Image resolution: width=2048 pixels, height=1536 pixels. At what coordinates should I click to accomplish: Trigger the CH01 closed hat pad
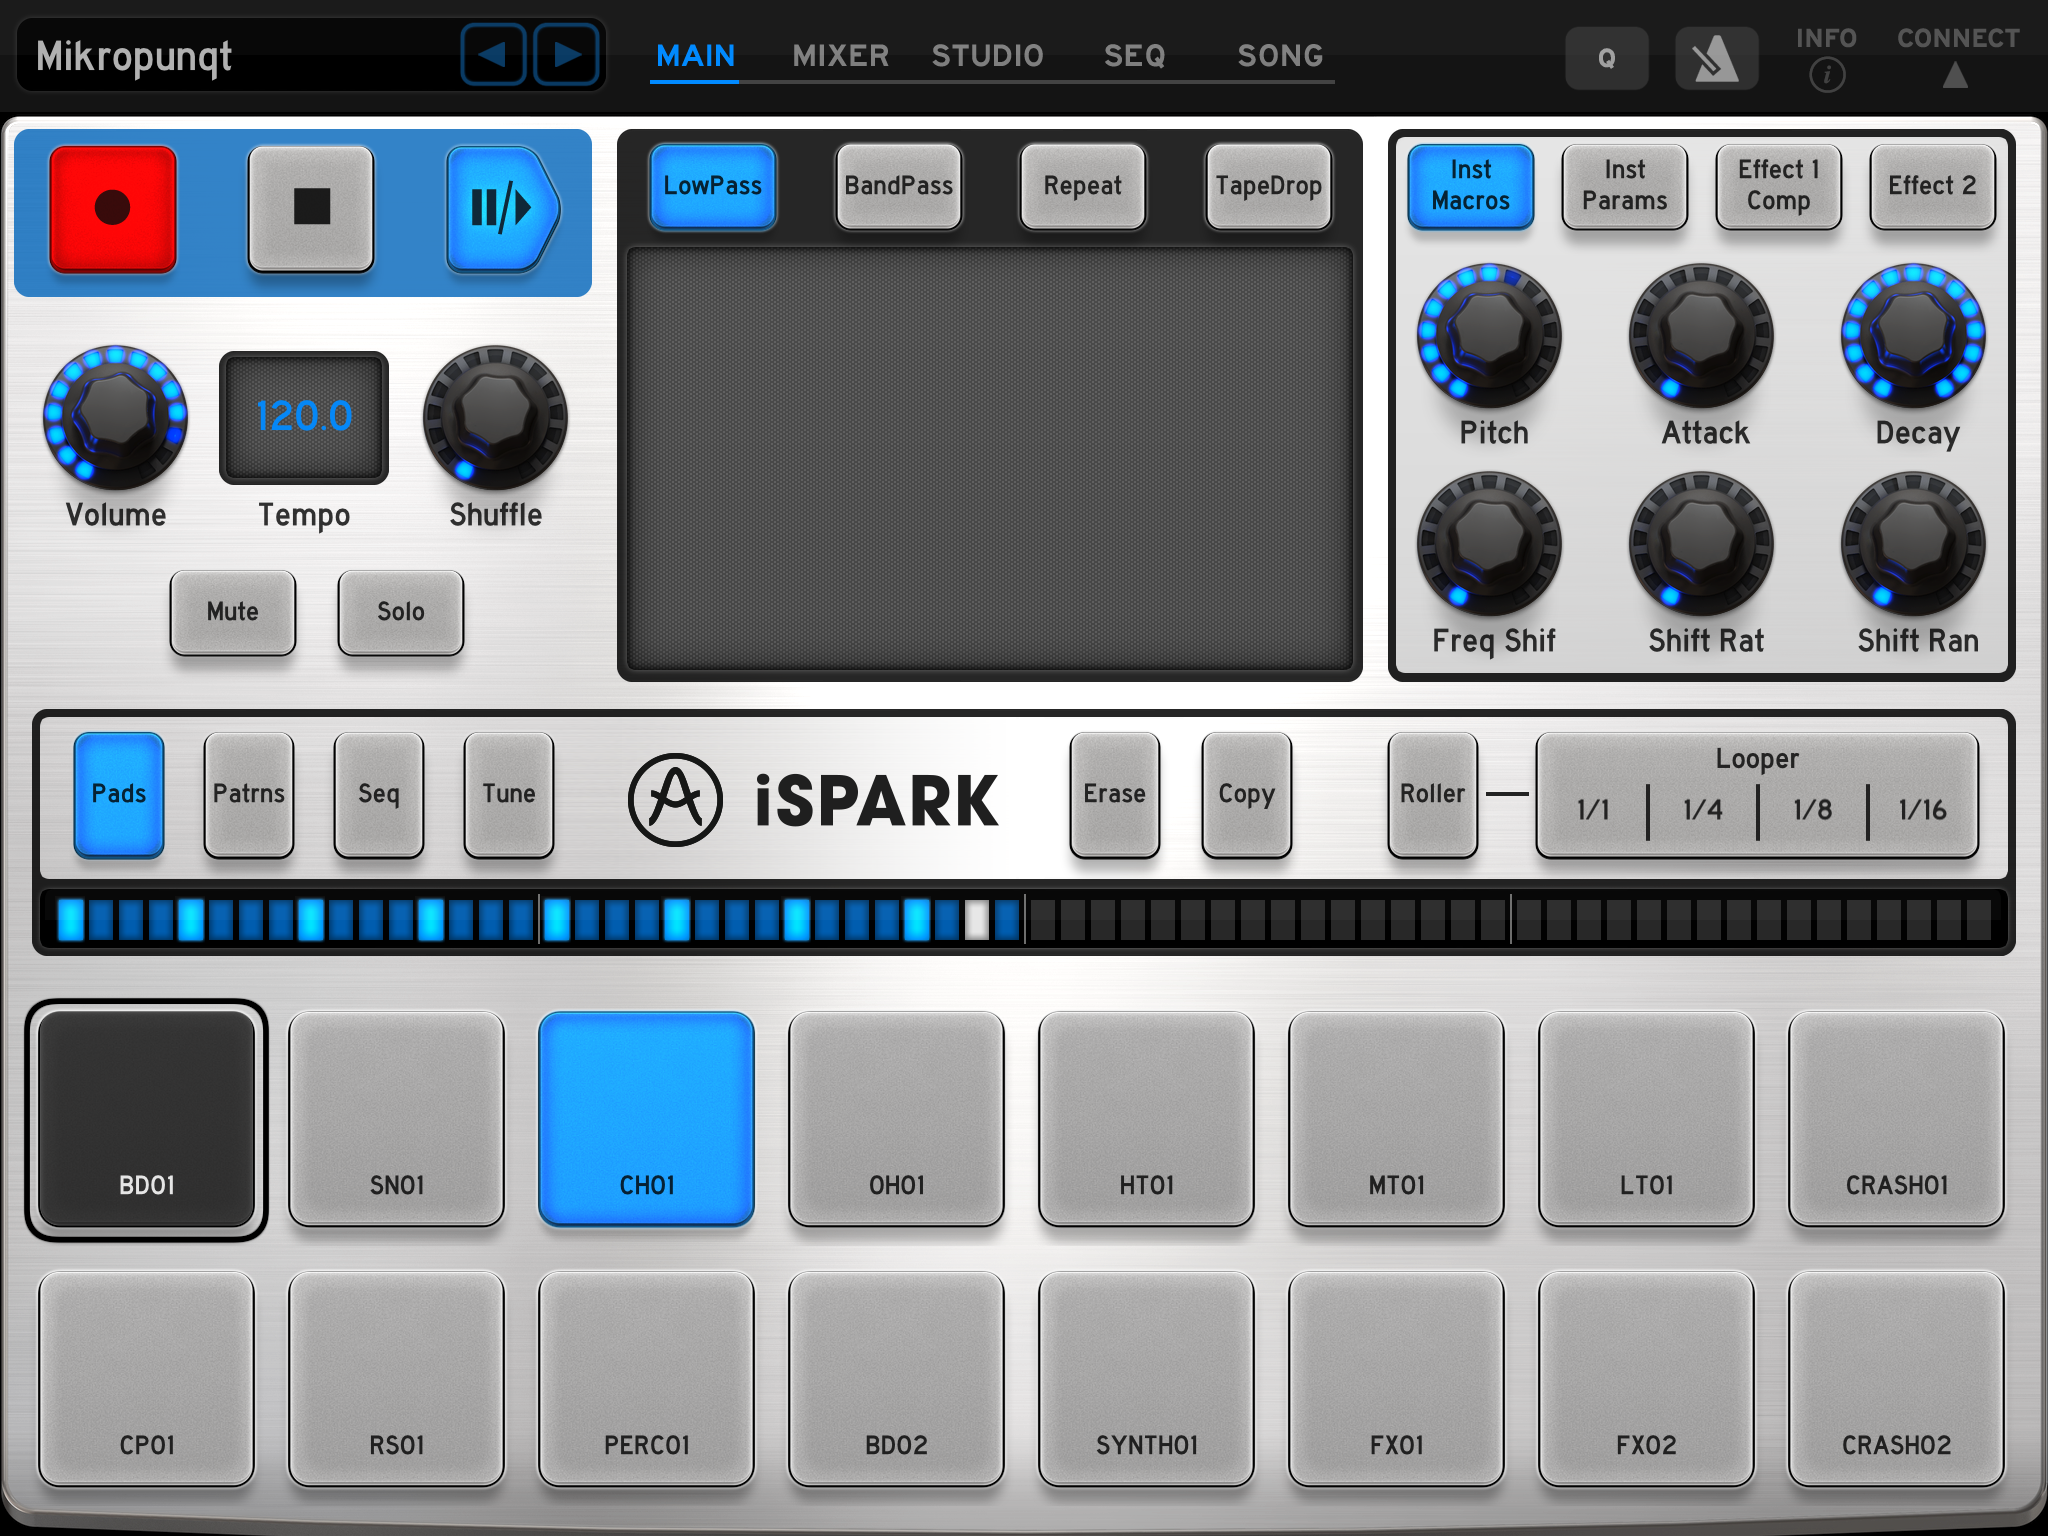pos(647,1119)
